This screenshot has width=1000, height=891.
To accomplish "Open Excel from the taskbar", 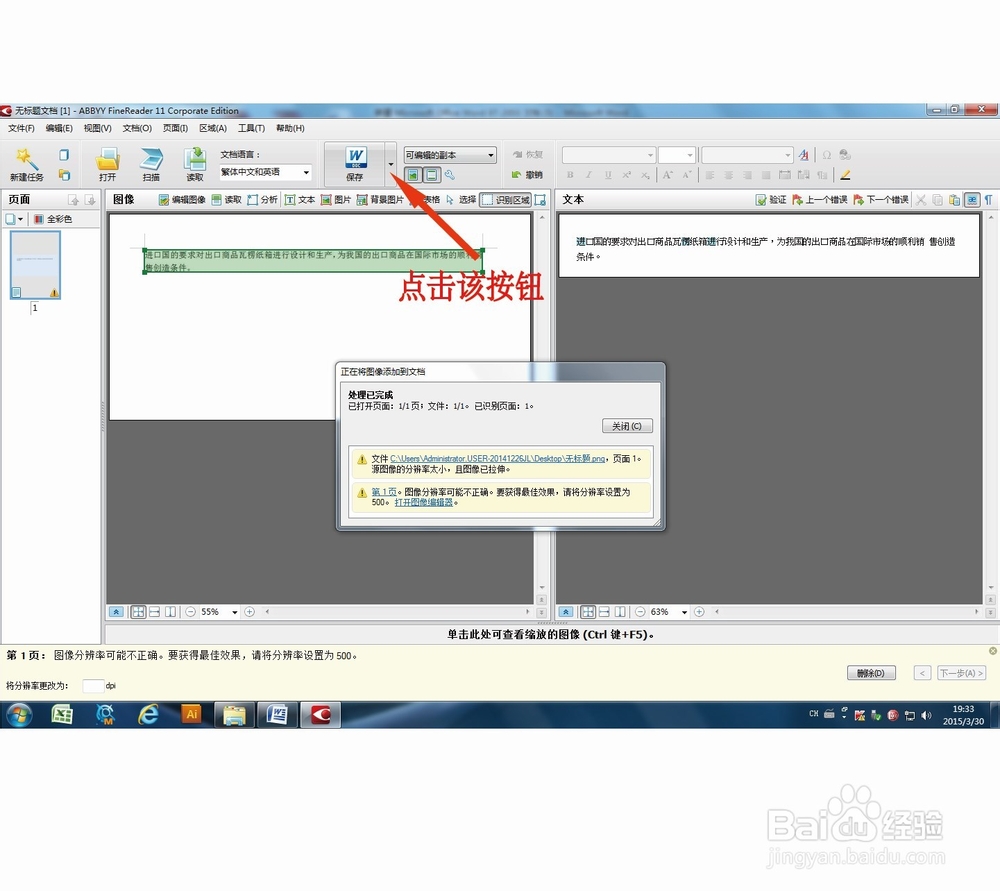I will coord(62,715).
